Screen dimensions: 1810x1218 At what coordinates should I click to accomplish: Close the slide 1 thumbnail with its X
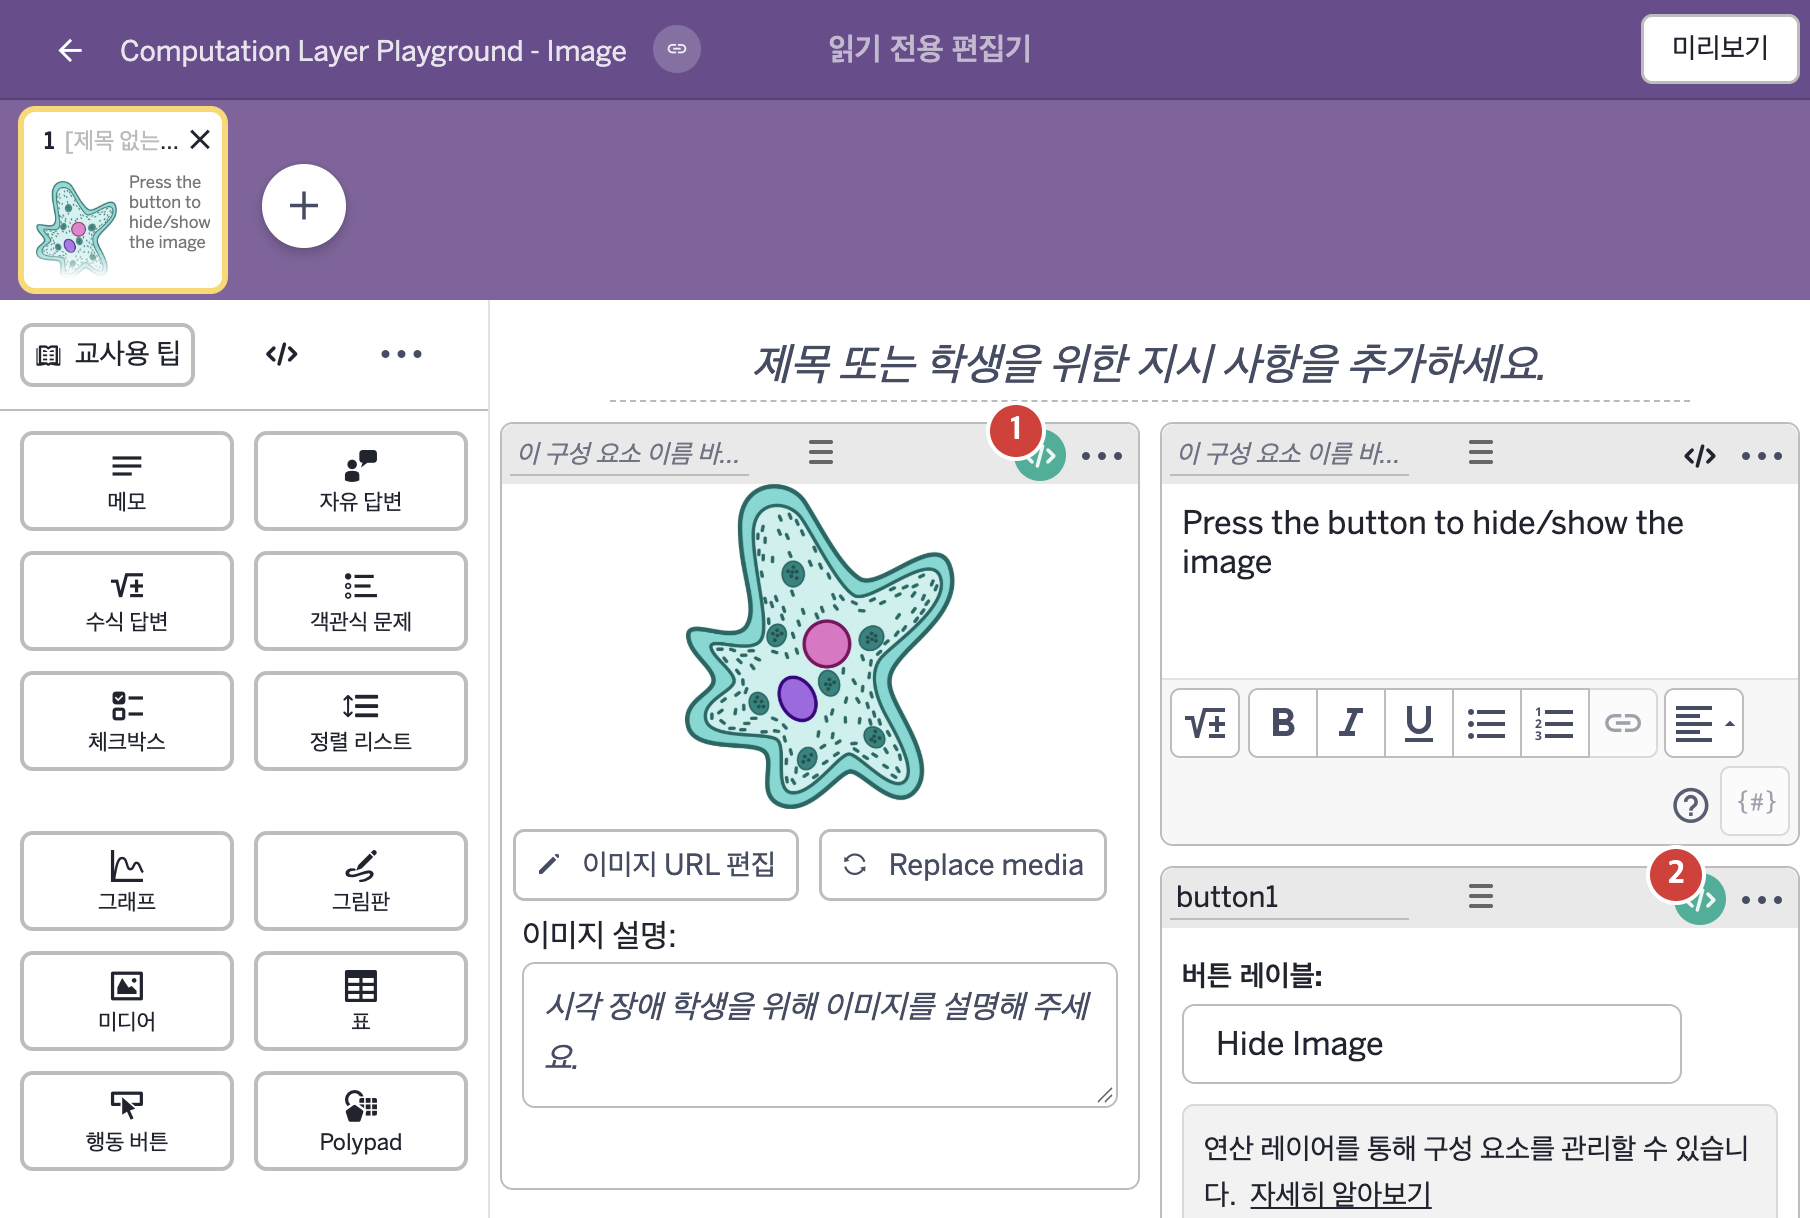point(200,140)
